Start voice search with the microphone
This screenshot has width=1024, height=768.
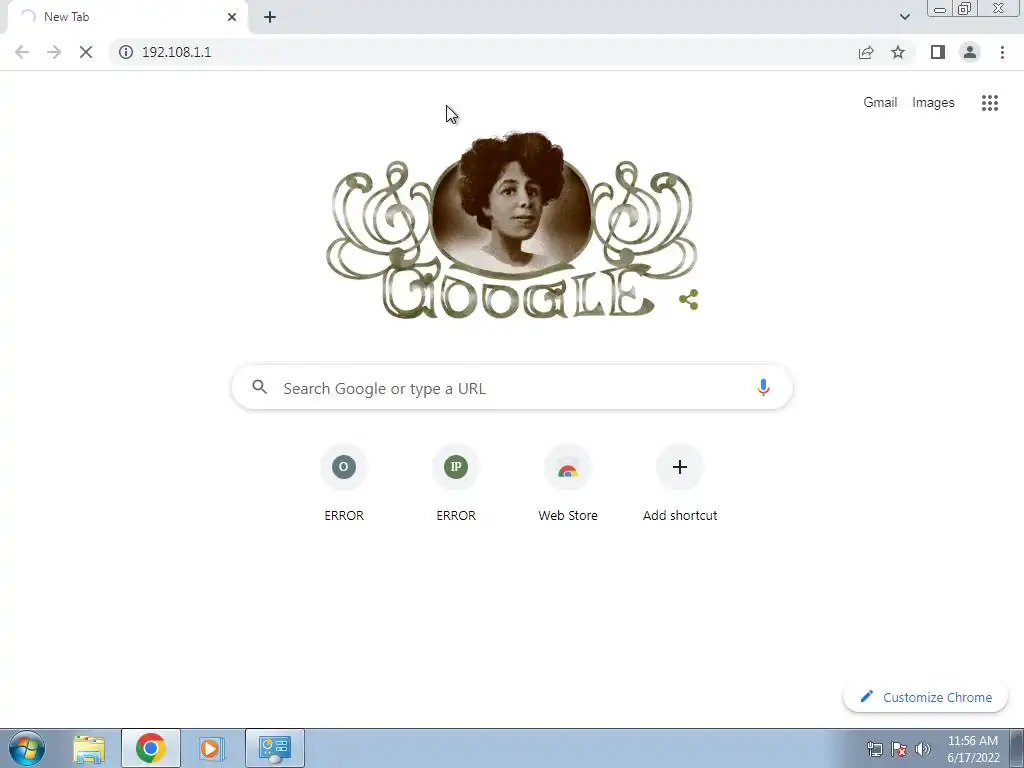(763, 388)
